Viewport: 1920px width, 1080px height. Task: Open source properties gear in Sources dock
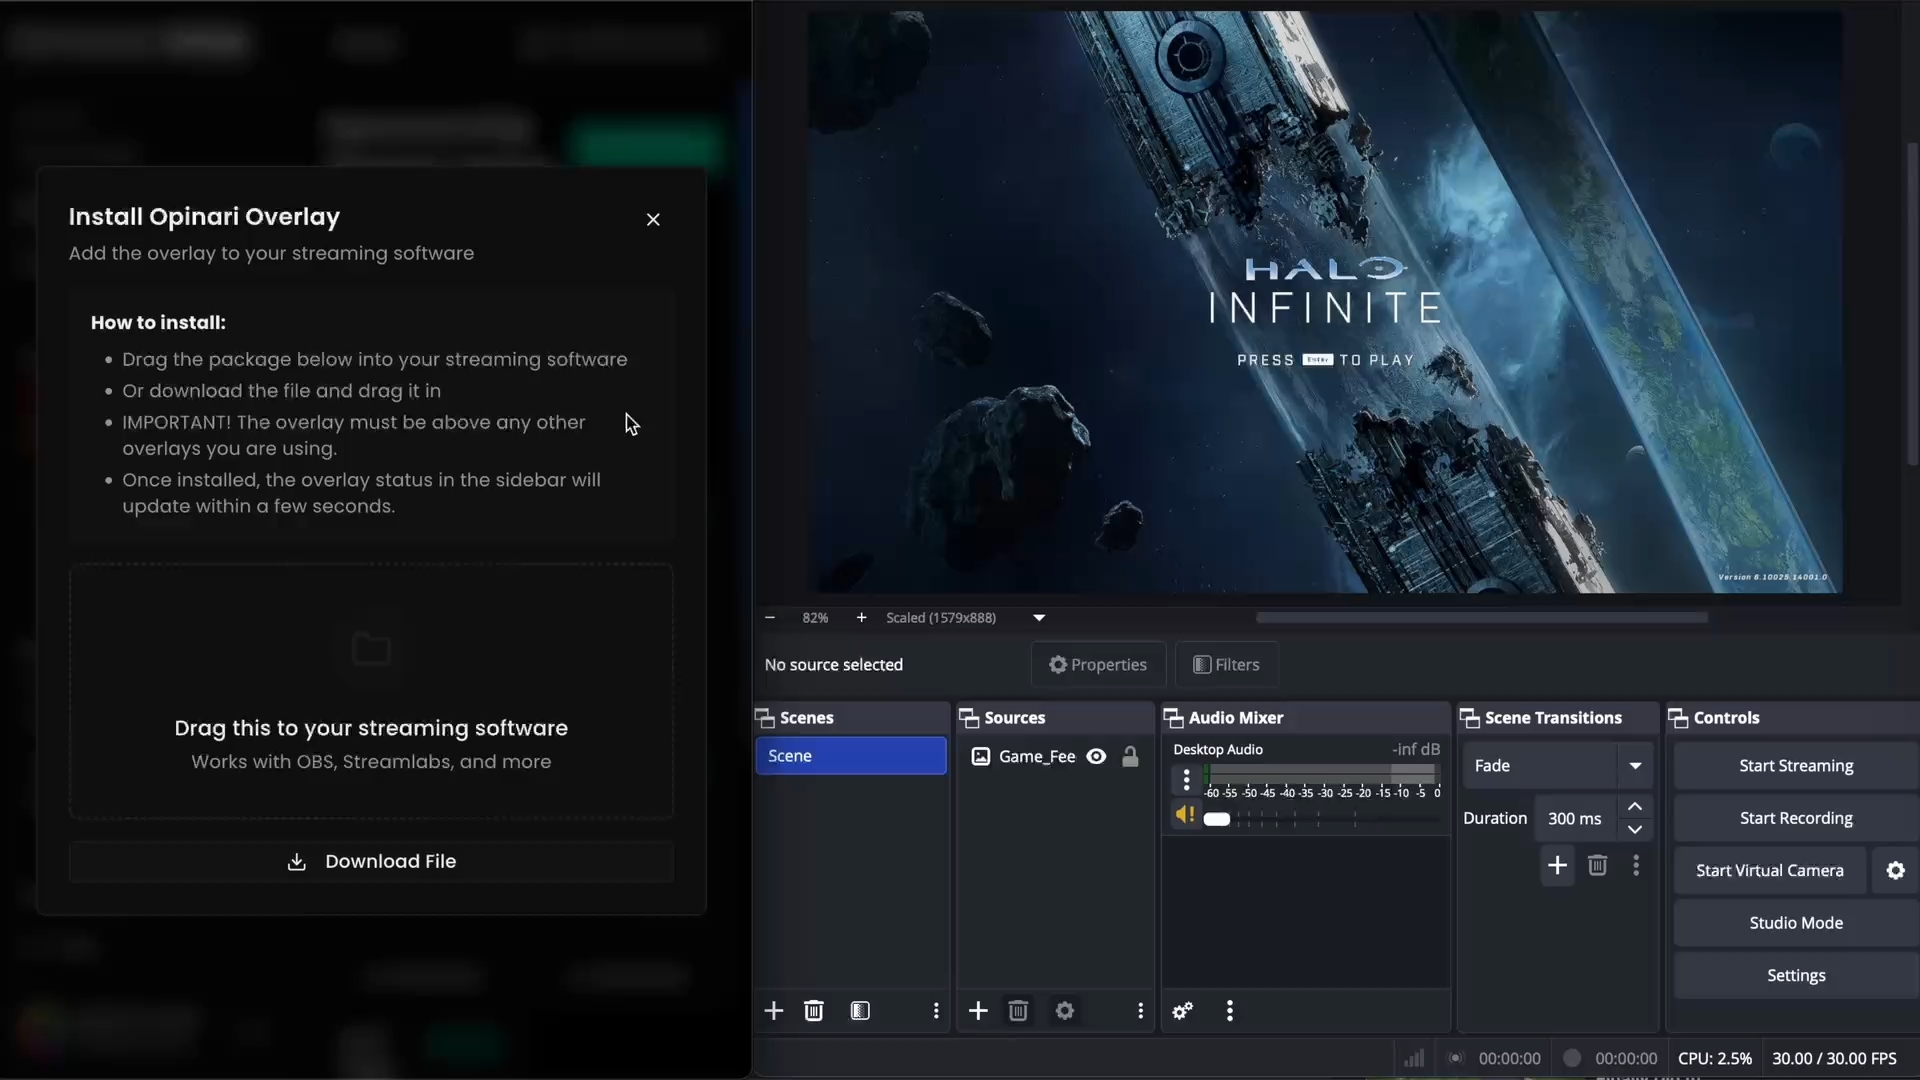tap(1065, 1011)
